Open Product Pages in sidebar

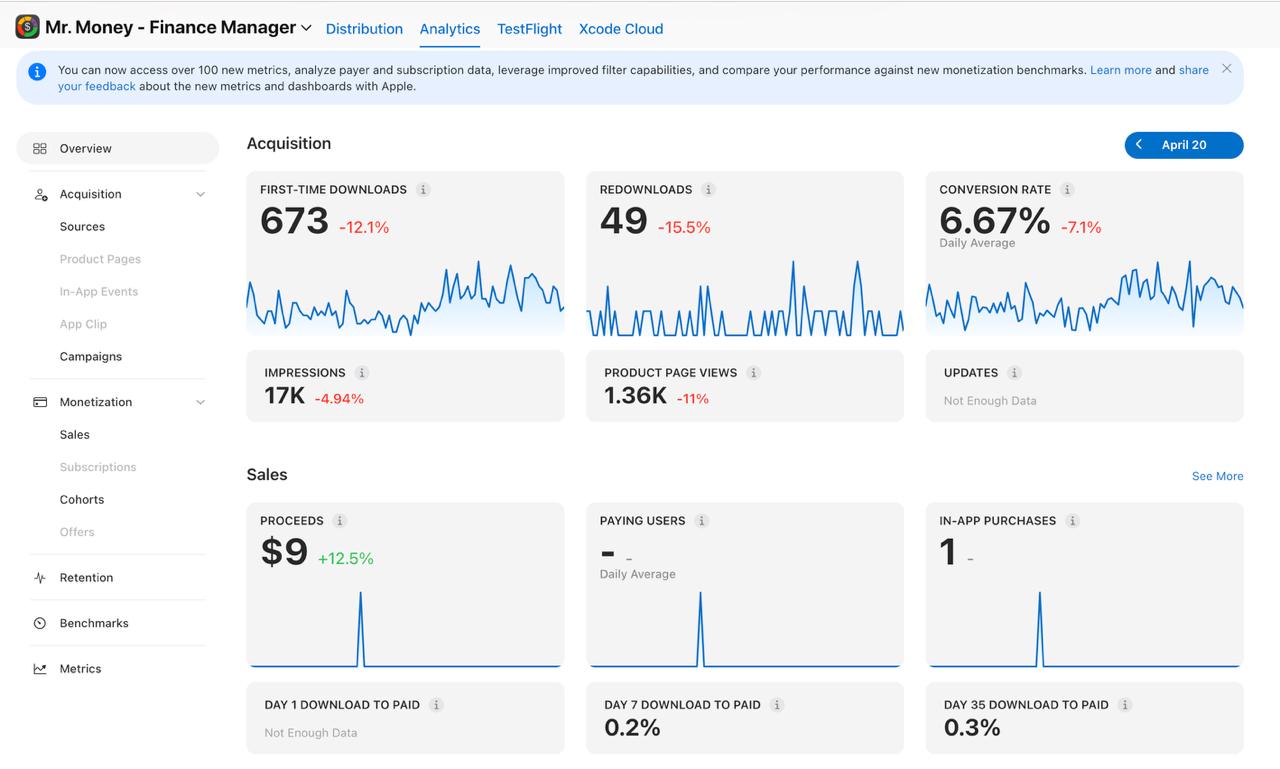pos(100,259)
